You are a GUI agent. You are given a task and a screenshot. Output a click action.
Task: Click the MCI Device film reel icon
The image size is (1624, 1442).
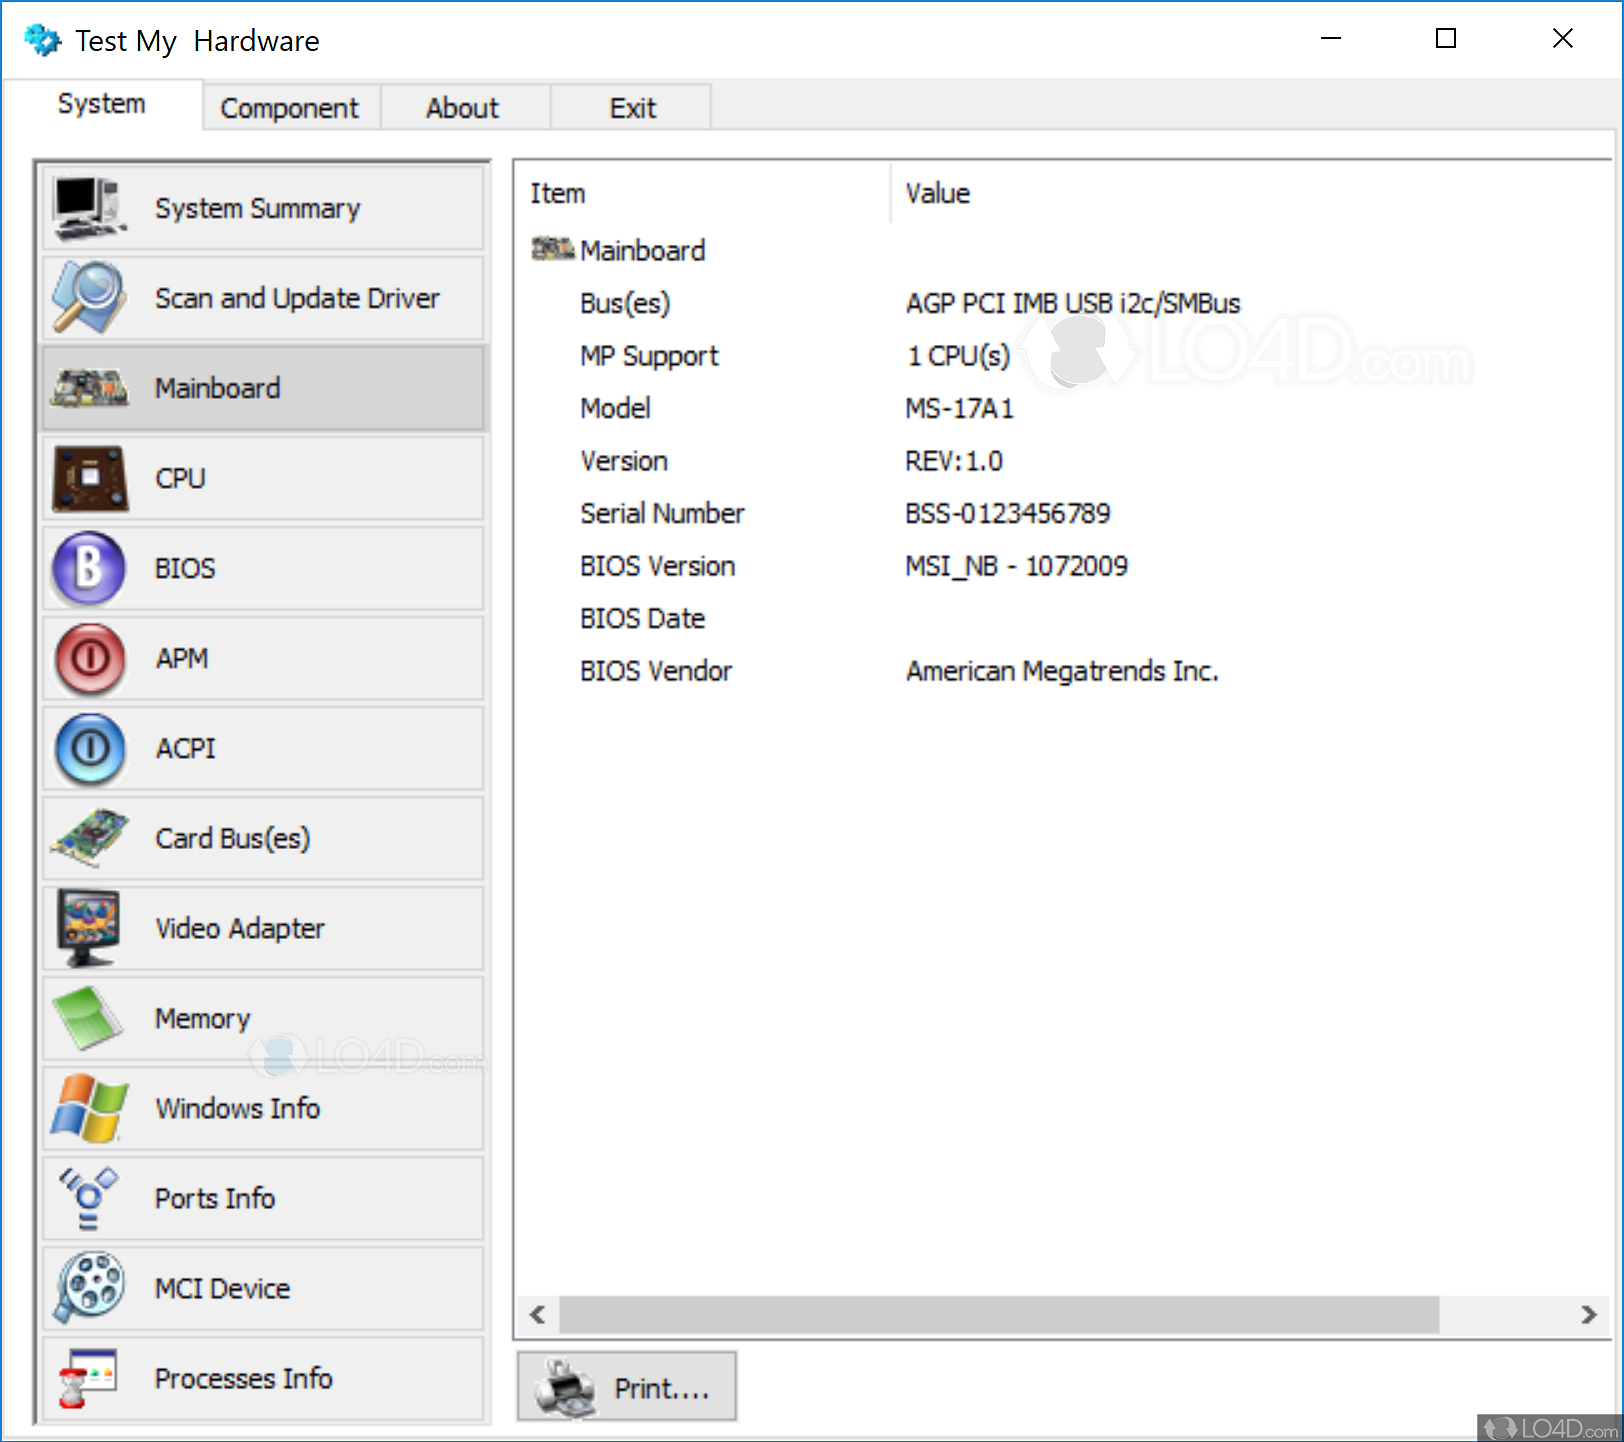pos(90,1287)
